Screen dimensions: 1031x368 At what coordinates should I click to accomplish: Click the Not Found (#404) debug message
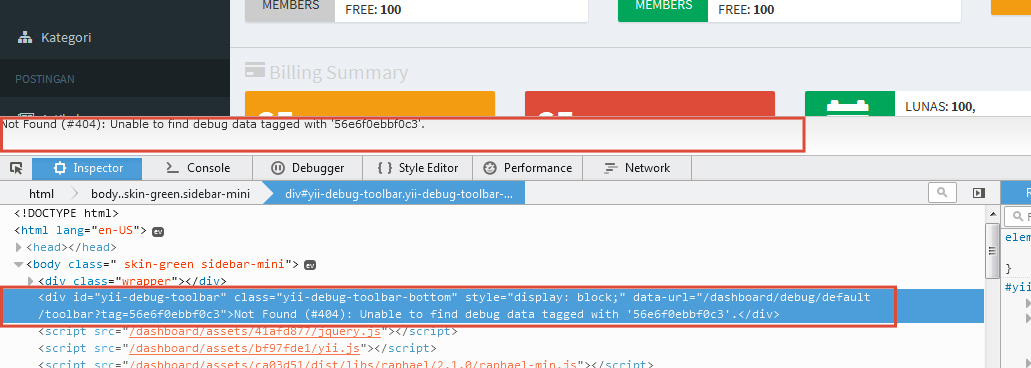[x=212, y=124]
